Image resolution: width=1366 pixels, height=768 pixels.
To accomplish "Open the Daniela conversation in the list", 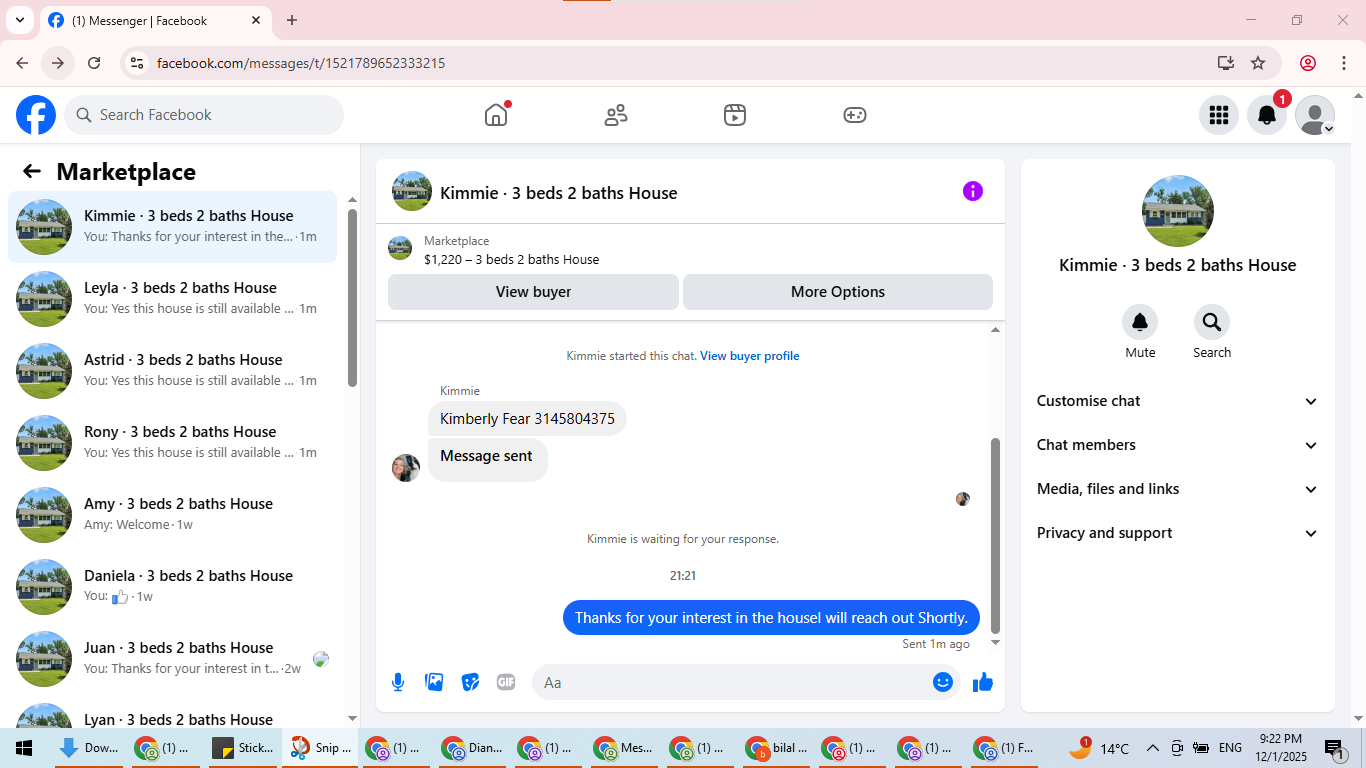I will pos(172,587).
